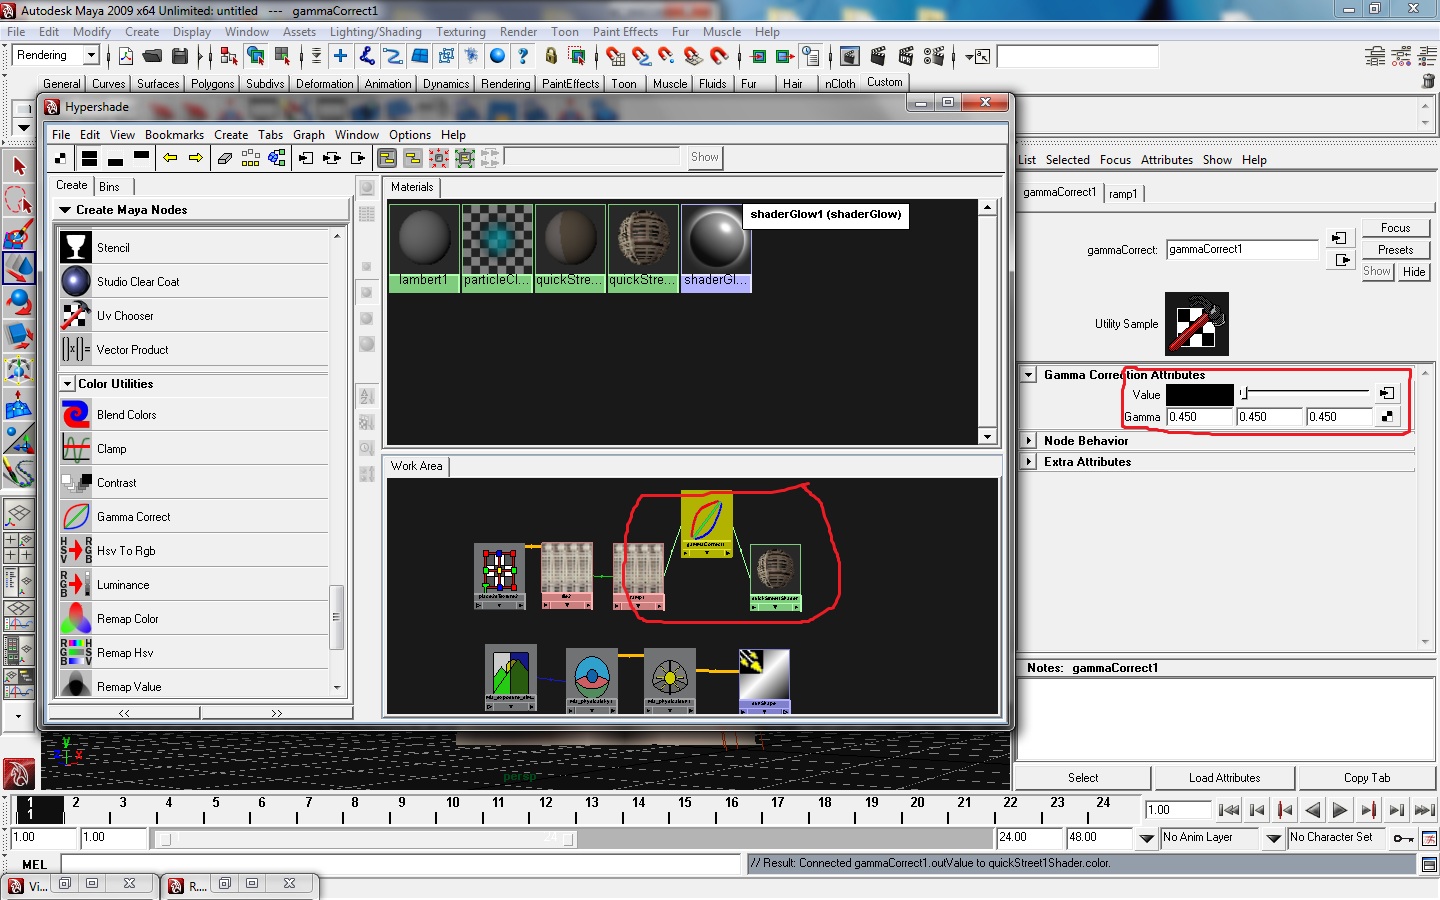Create a Studio Clear Coat node
This screenshot has height=900, width=1440.
[x=194, y=282]
